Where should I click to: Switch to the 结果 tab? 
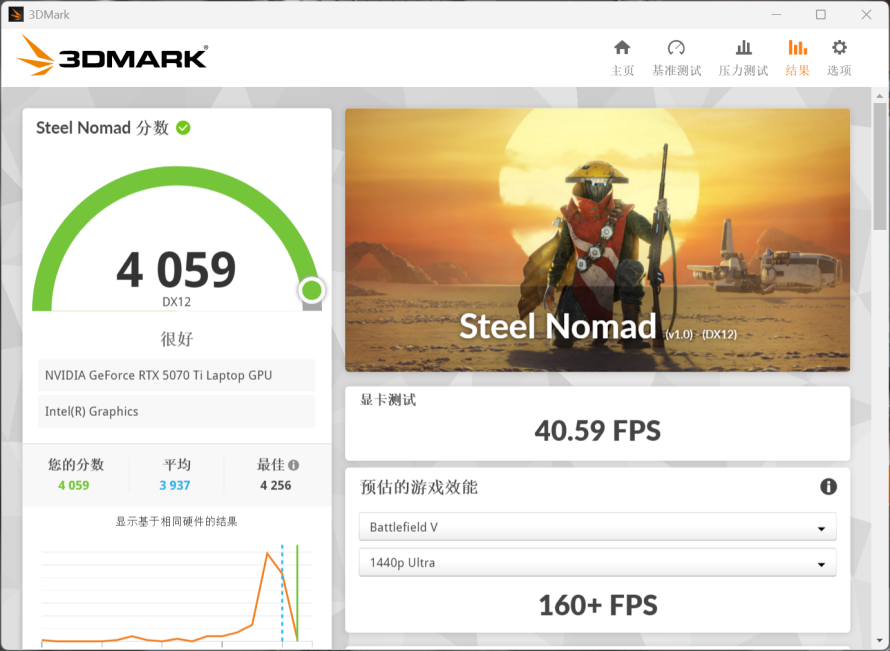(x=797, y=57)
